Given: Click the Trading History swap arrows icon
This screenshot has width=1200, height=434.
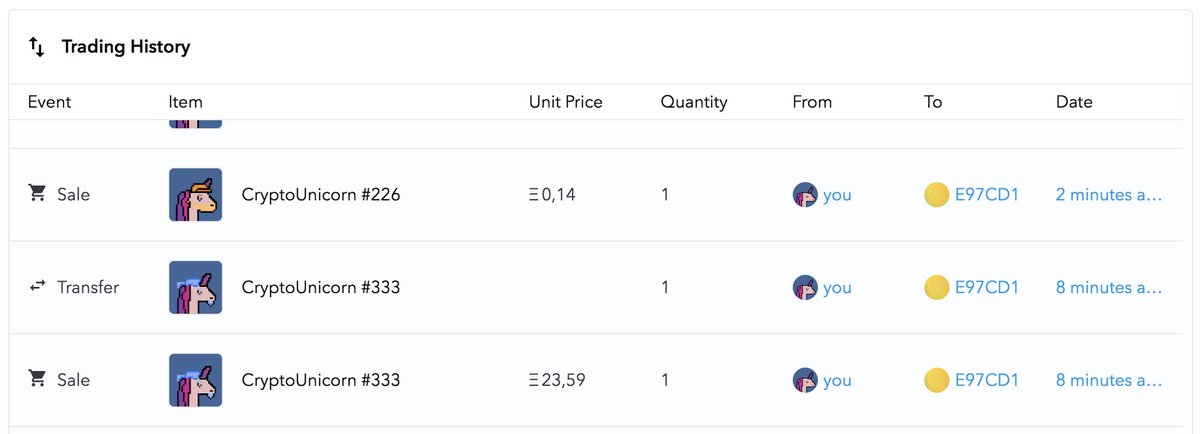Looking at the screenshot, I should tap(36, 47).
